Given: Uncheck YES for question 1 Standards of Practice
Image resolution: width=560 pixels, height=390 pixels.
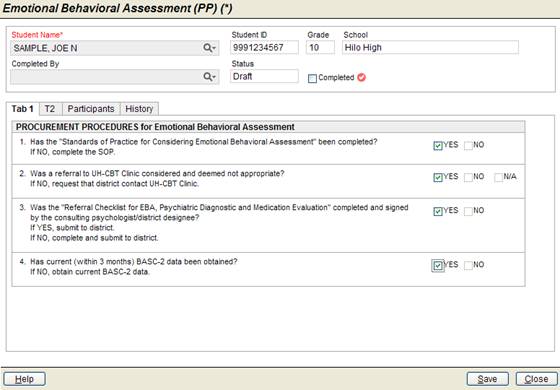Looking at the screenshot, I should pos(438,145).
